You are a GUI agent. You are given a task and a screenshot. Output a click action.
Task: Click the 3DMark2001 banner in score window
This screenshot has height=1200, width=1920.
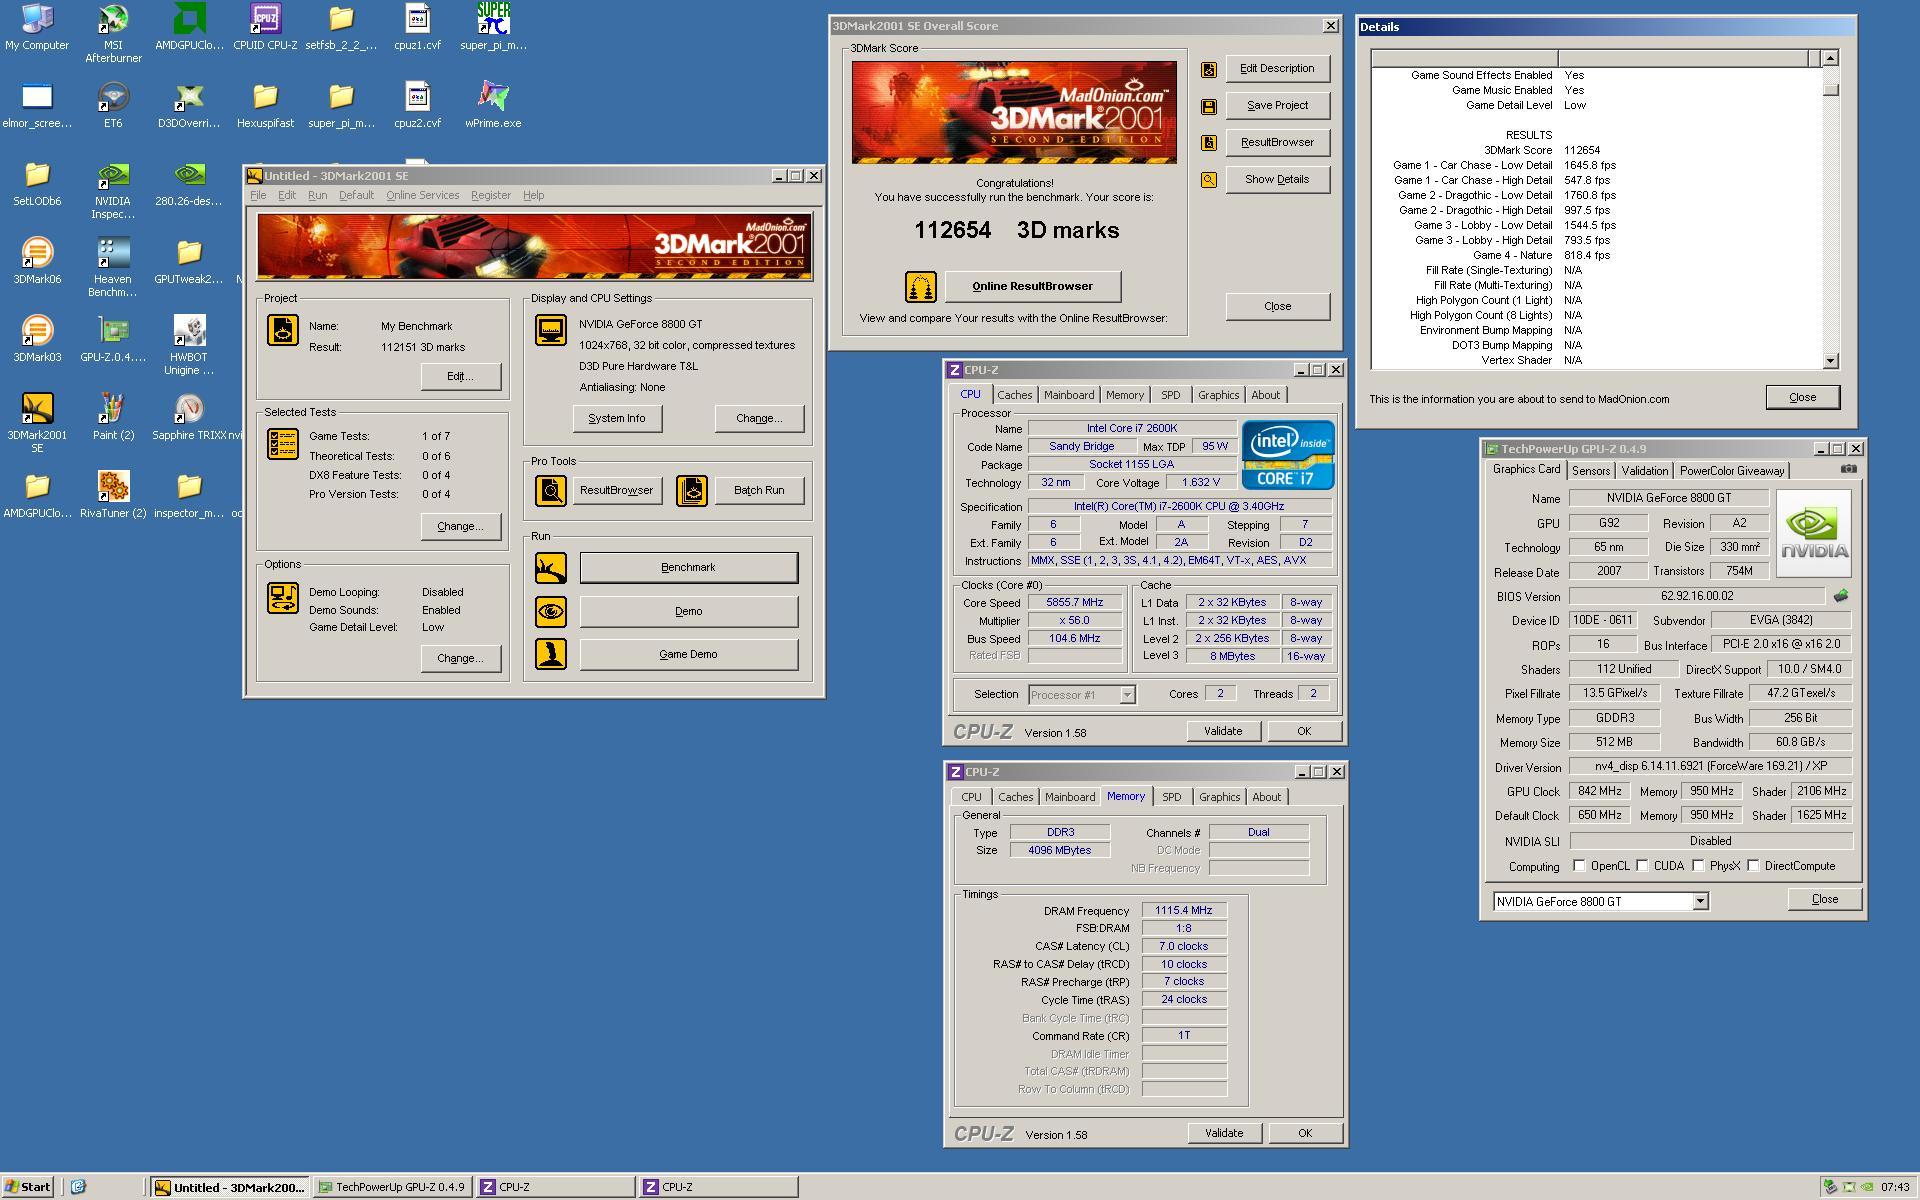(1014, 112)
